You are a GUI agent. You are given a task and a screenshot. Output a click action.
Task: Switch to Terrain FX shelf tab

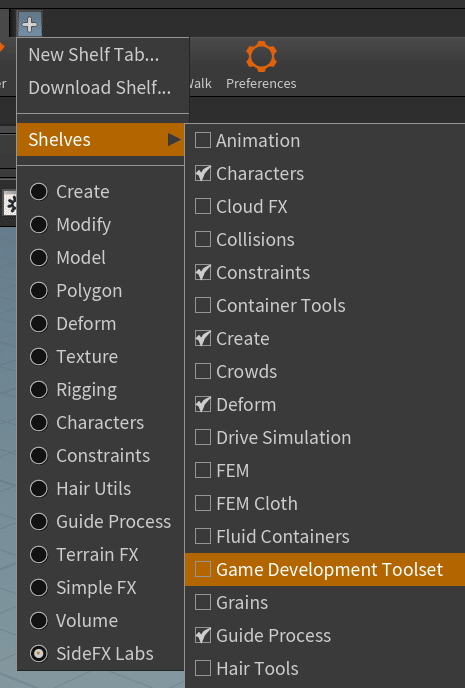(39, 555)
